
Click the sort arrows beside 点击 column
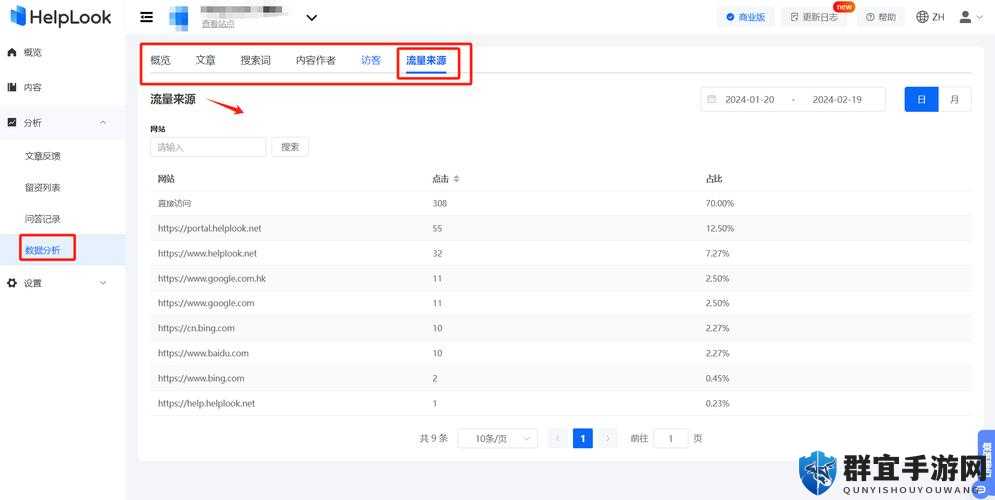[456, 179]
